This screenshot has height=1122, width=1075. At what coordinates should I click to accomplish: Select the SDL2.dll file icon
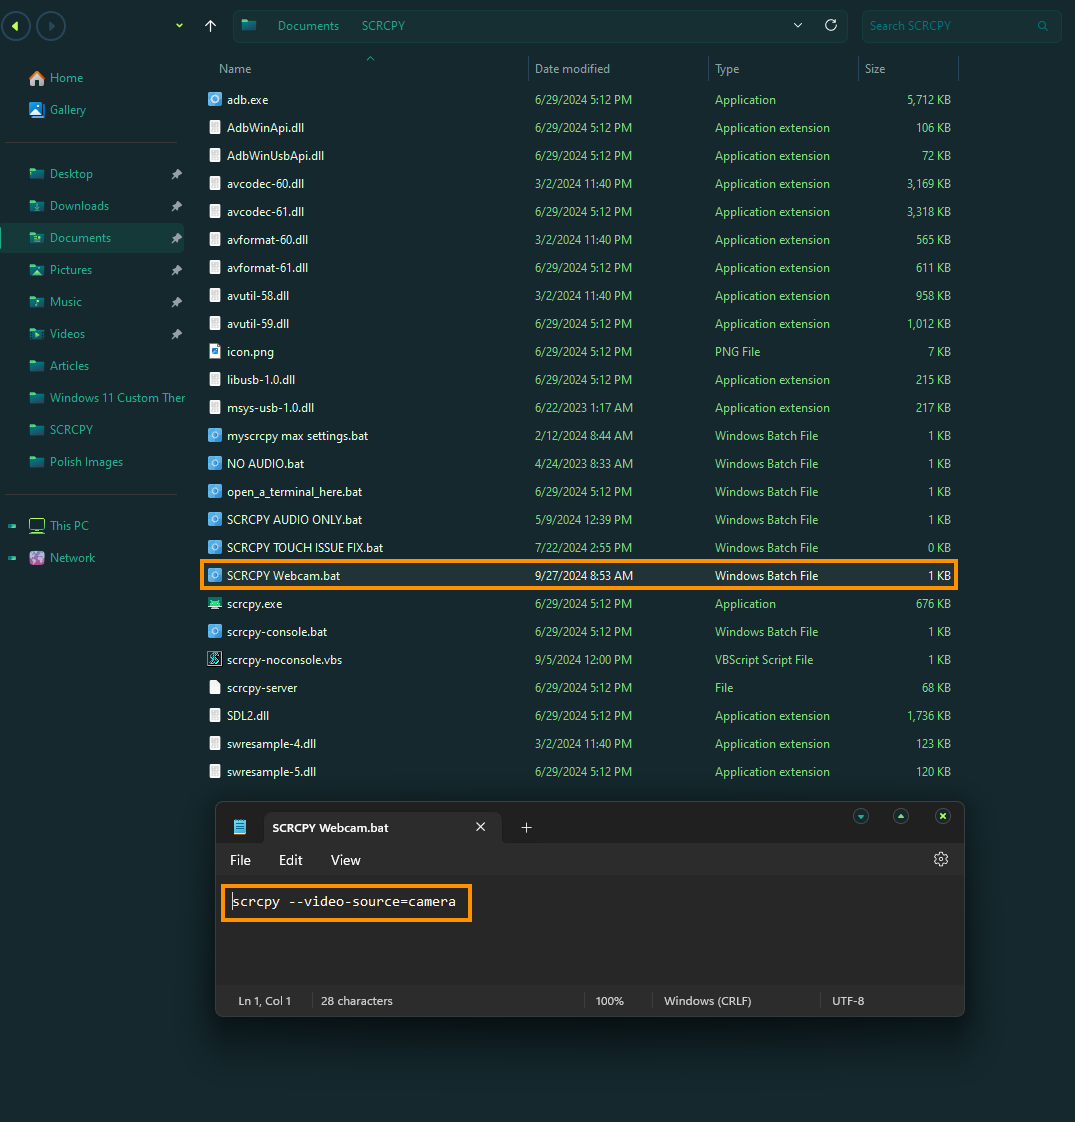[x=215, y=715]
